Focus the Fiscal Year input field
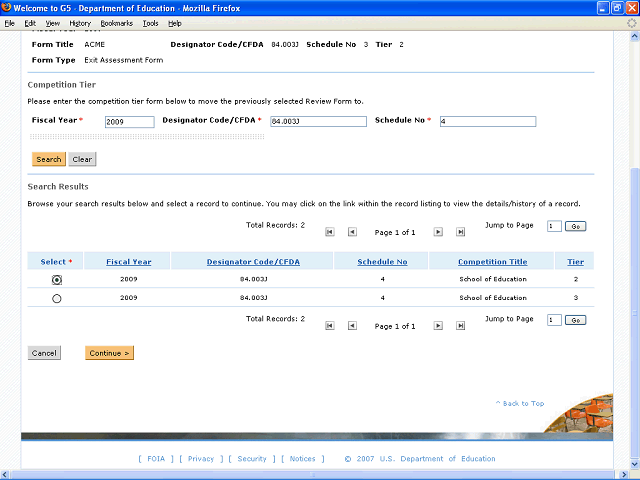This screenshot has height=480, width=640. coord(130,122)
